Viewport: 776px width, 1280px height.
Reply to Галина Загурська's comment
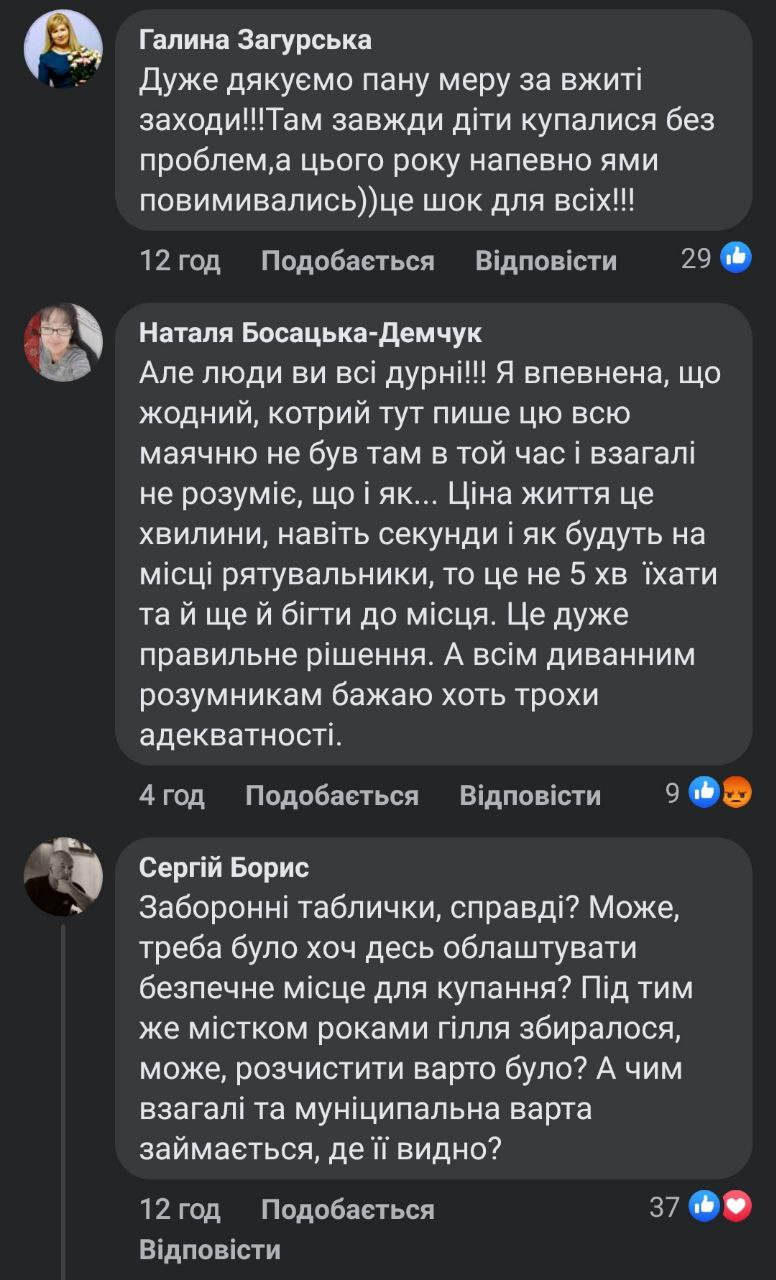(546, 261)
